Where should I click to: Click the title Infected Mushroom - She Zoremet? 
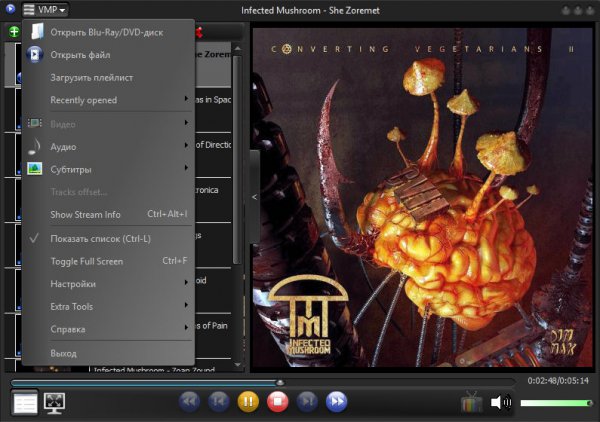310,10
